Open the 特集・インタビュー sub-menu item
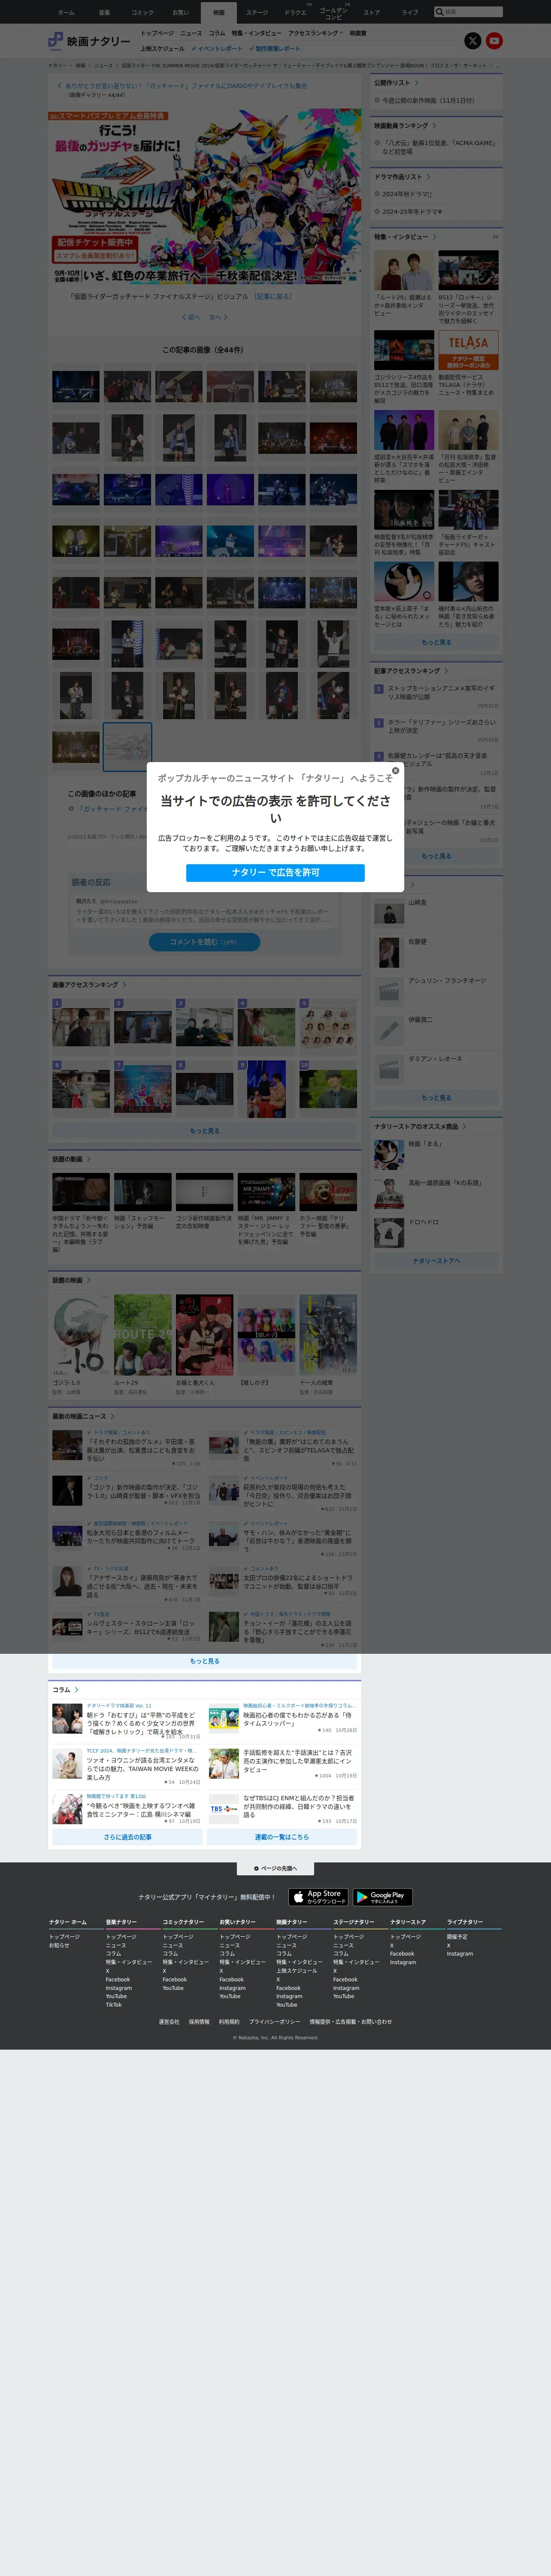 pos(257,33)
